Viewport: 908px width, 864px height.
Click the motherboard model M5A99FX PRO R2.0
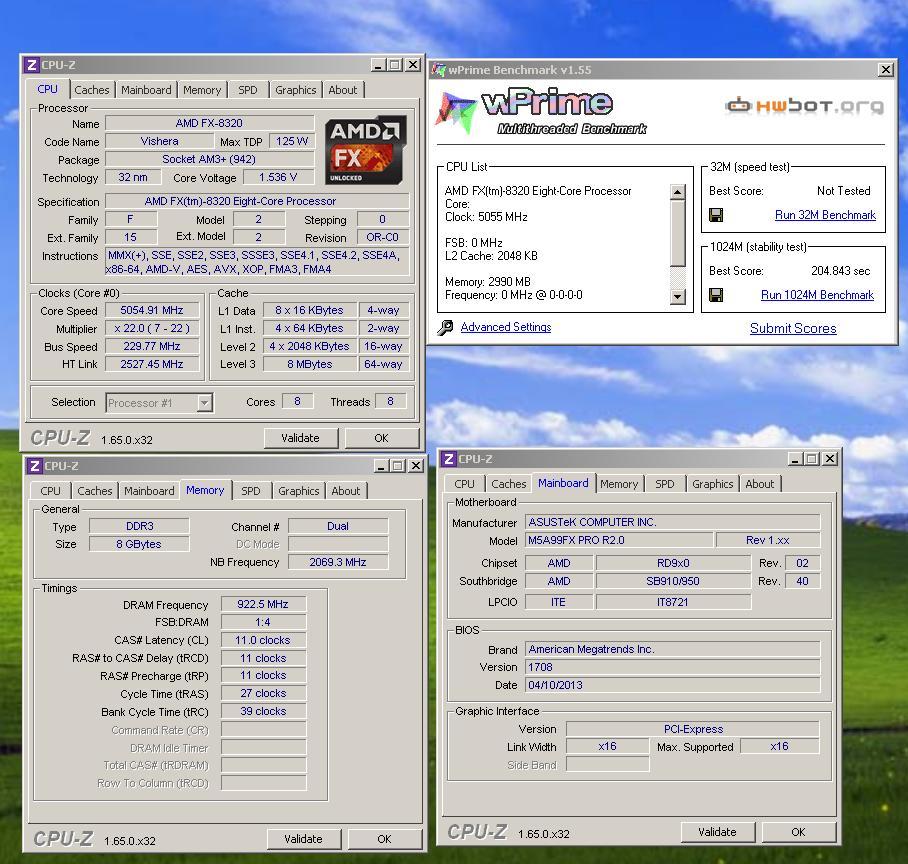[619, 540]
